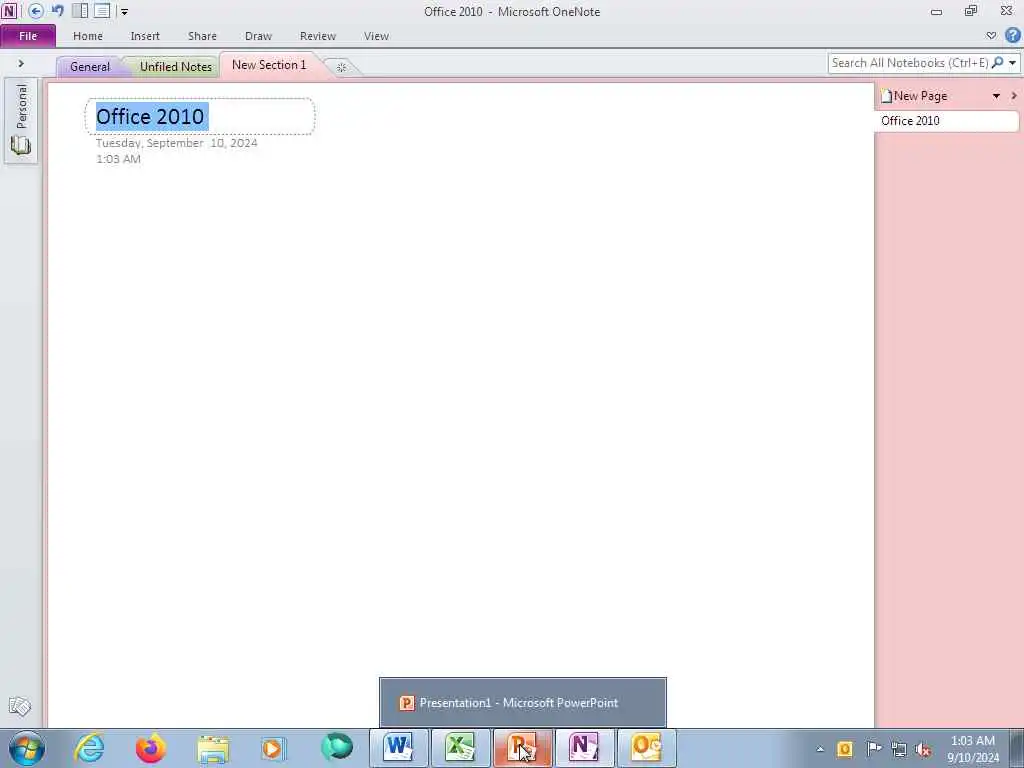Select the General section tab

point(90,67)
